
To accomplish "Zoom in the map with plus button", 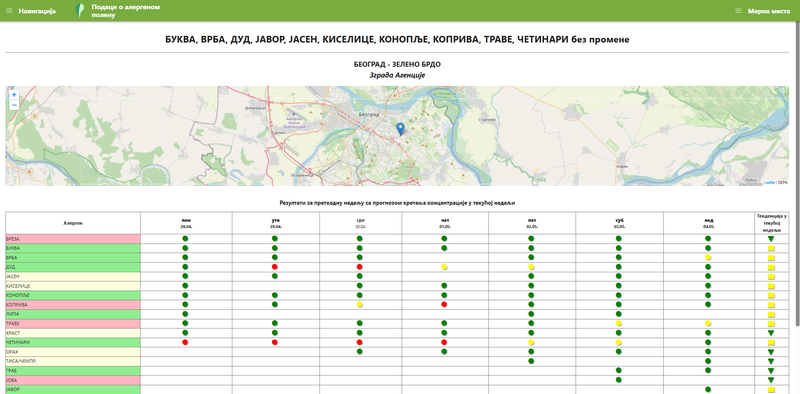I will tap(14, 94).
